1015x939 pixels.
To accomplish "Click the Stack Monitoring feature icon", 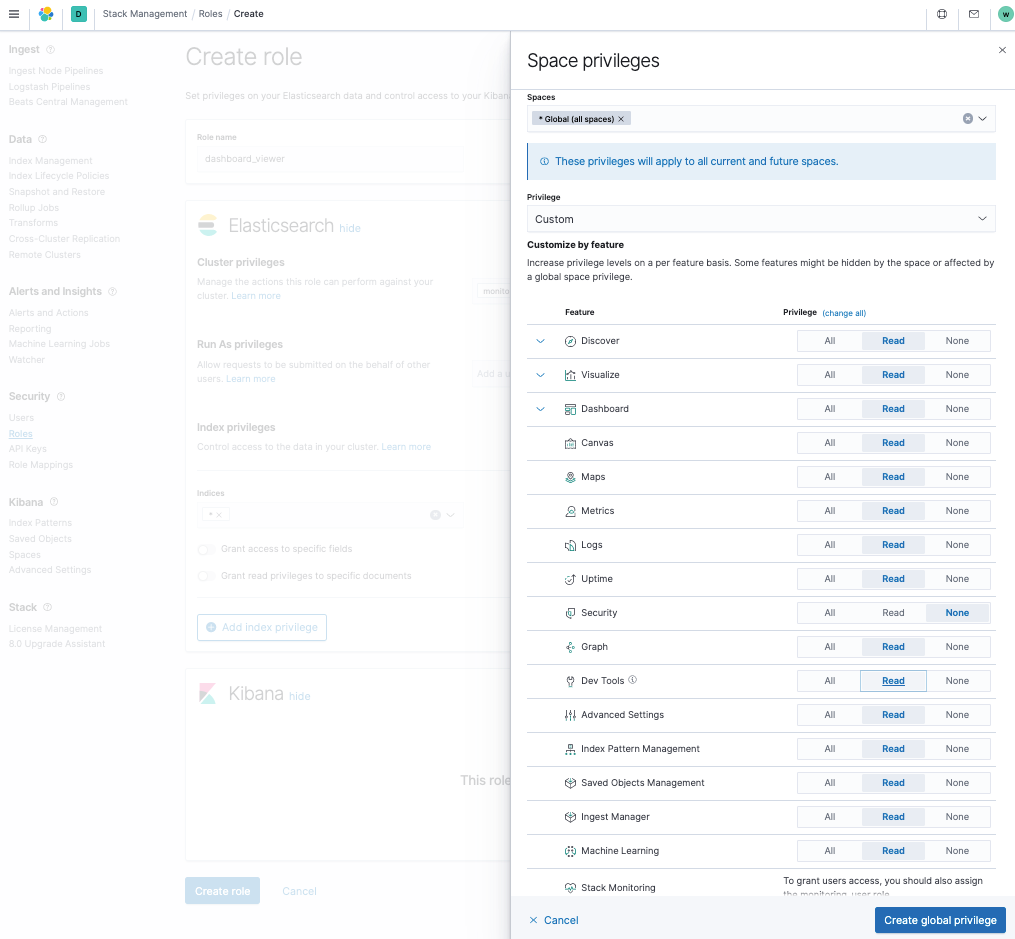I will (x=570, y=888).
